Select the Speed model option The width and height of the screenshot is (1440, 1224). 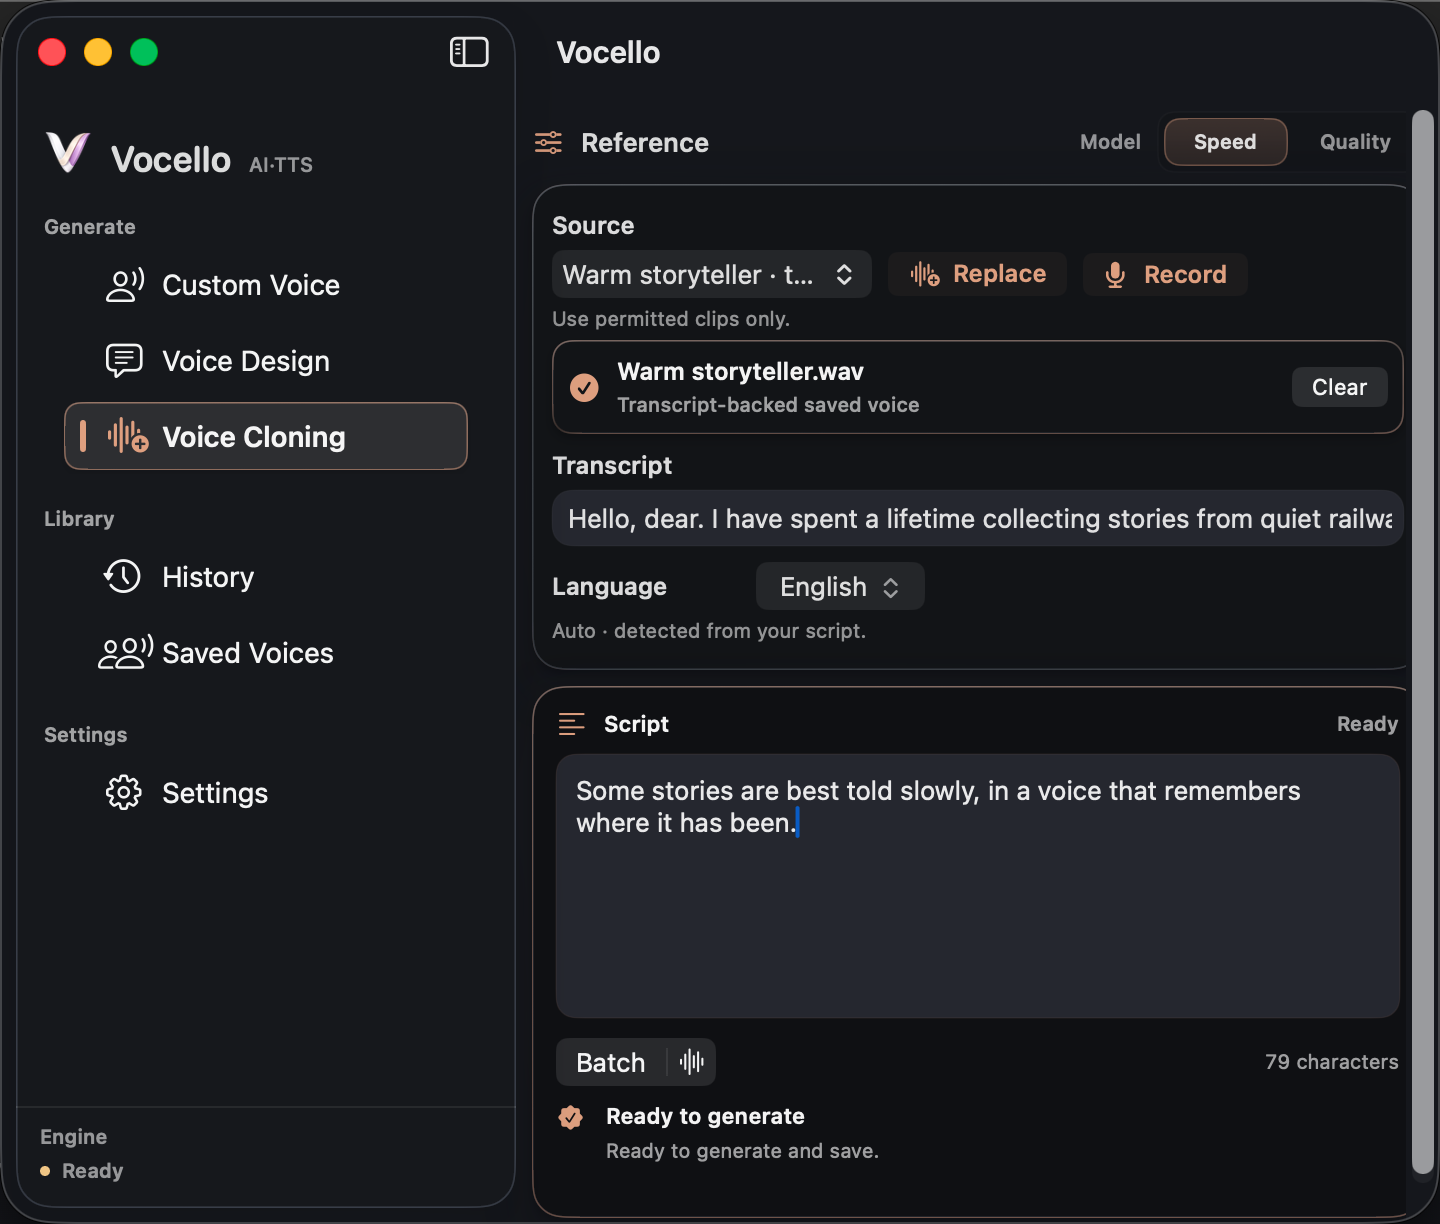coord(1225,142)
